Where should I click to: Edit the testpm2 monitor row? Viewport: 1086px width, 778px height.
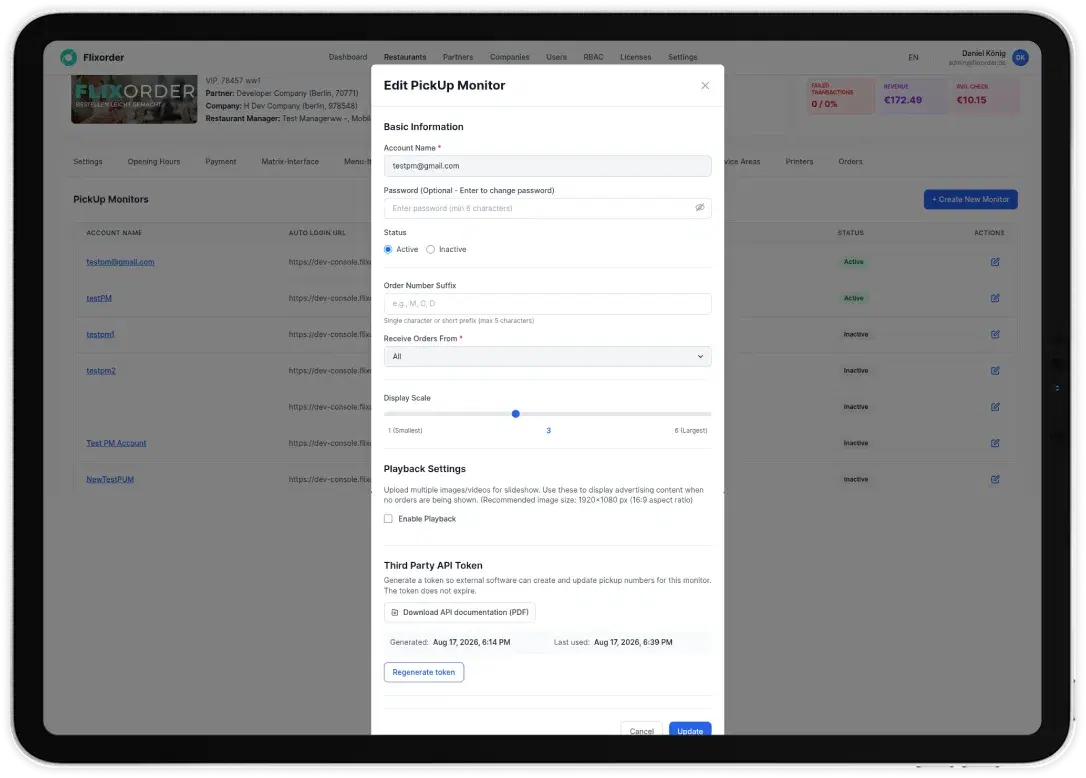pos(995,371)
